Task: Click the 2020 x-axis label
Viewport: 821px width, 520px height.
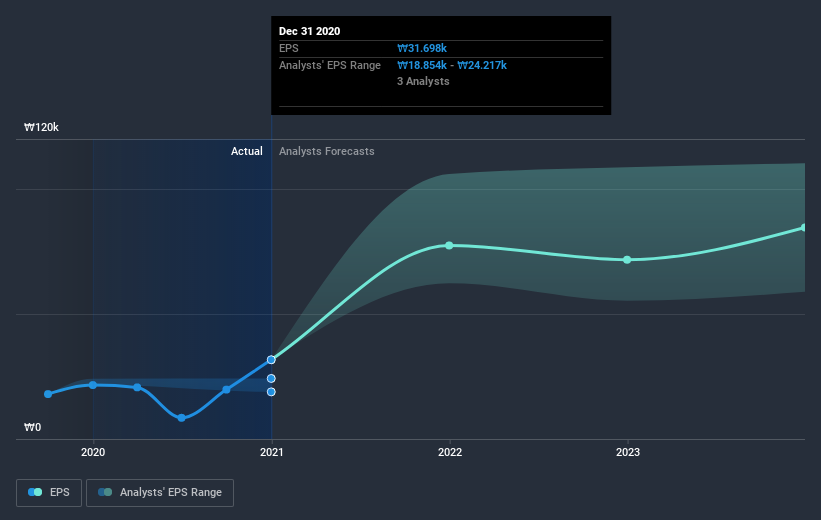Action: [x=93, y=452]
